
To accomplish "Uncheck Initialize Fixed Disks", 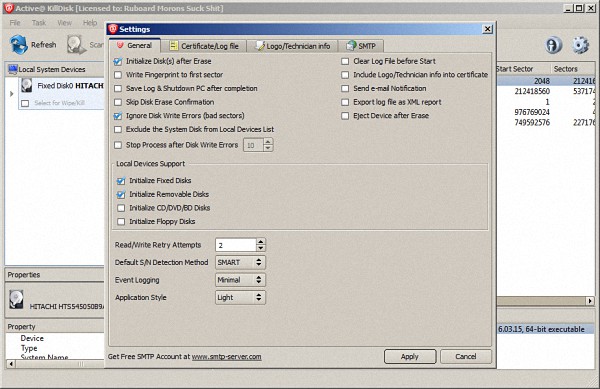I will click(121, 181).
